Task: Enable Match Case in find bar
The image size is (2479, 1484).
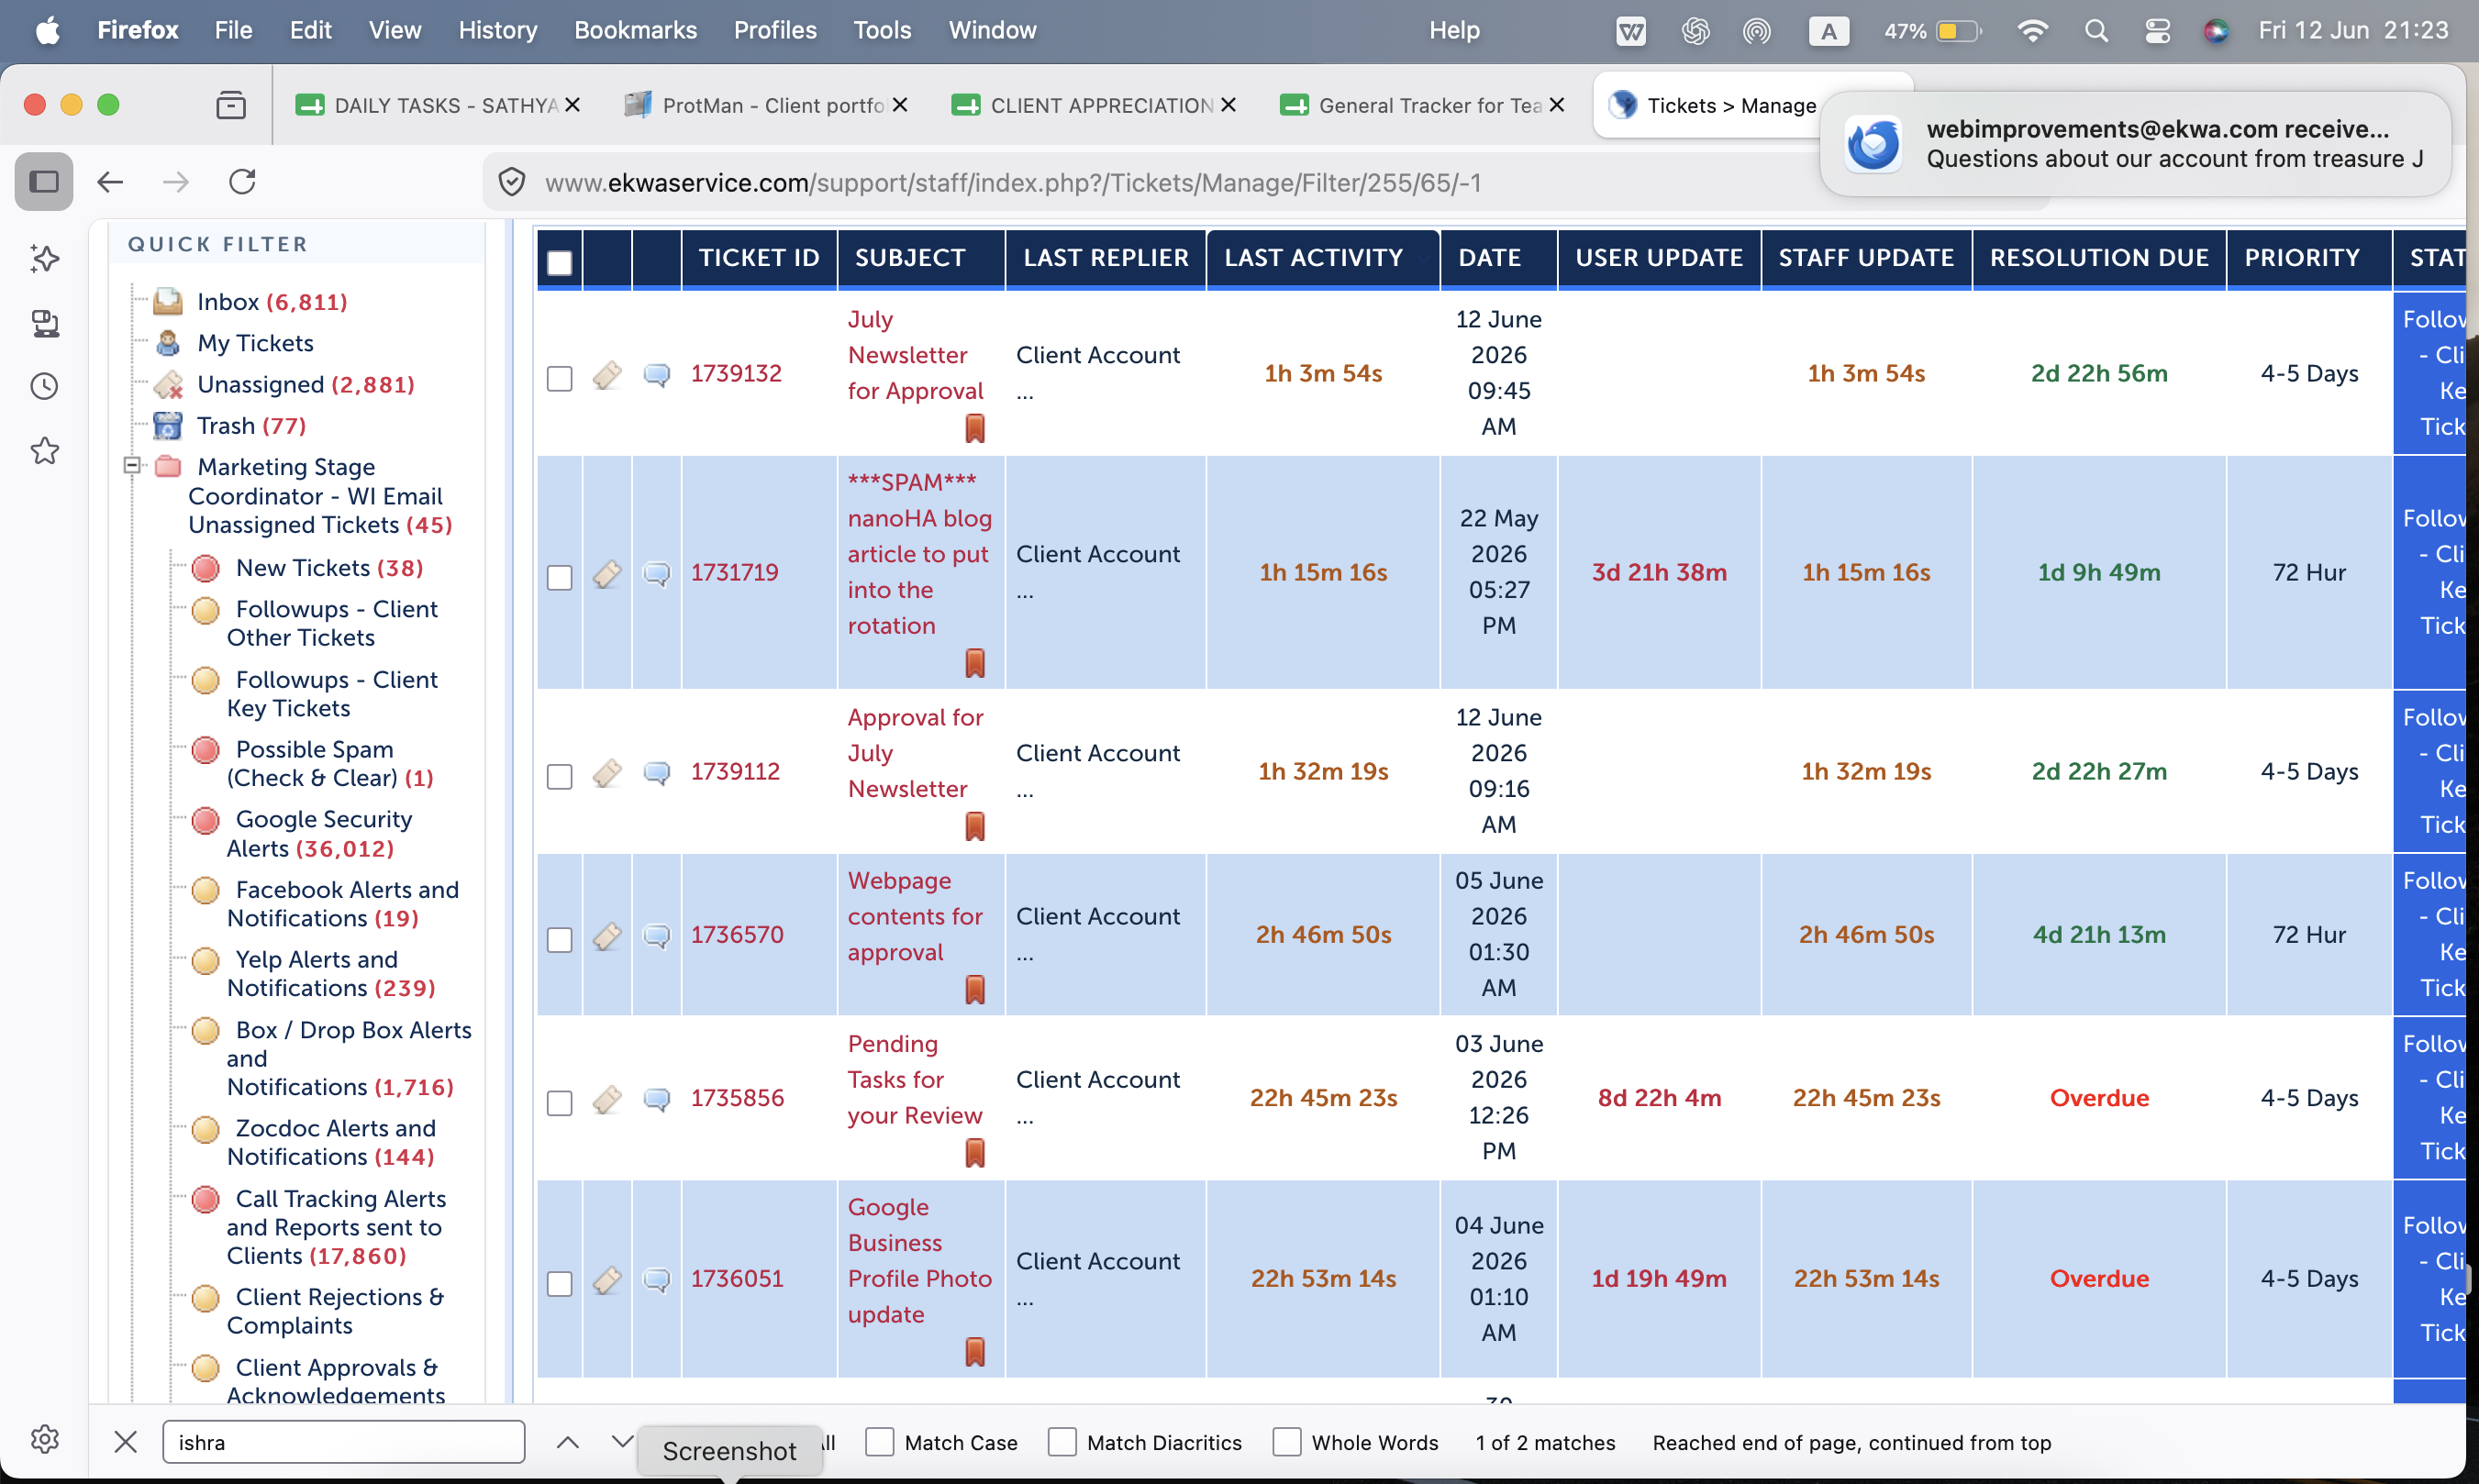Action: point(879,1442)
